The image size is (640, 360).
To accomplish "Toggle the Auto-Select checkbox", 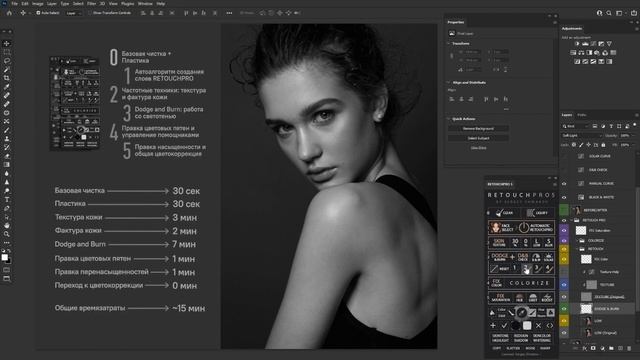I will point(38,13).
